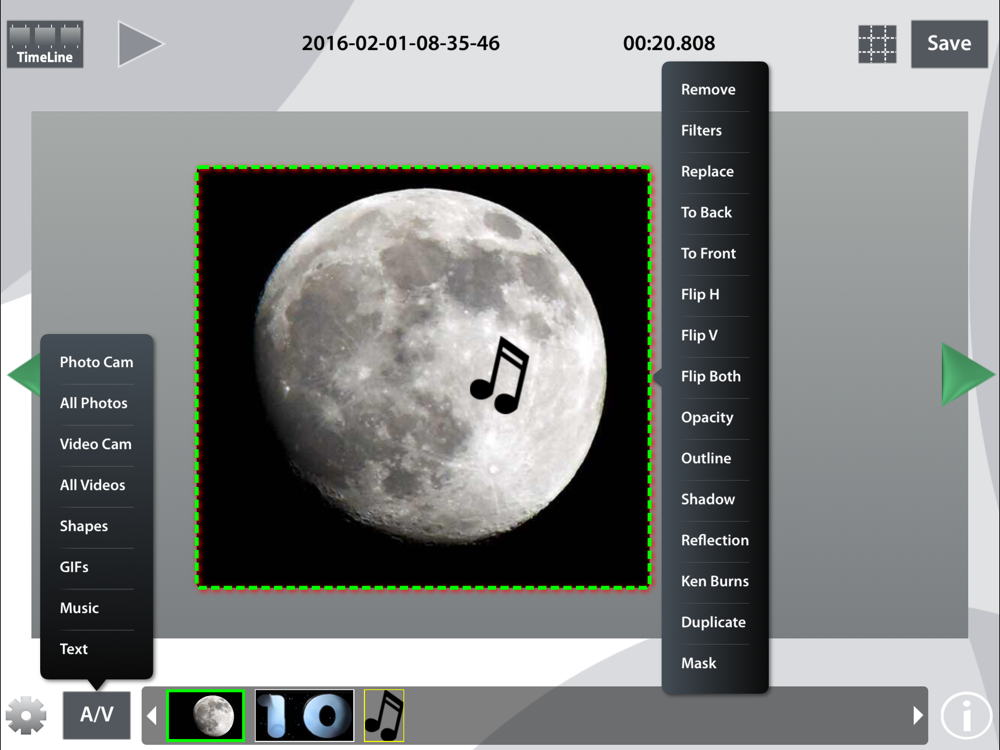Go to previous slide green arrow
Image resolution: width=1000 pixels, height=750 pixels.
(x=23, y=375)
